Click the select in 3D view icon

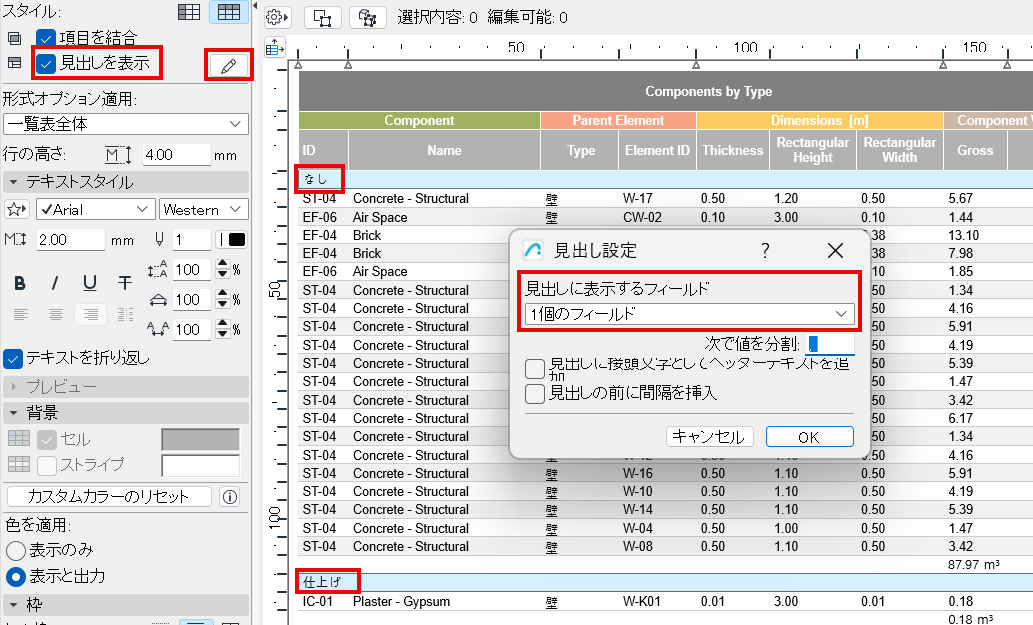pos(367,17)
